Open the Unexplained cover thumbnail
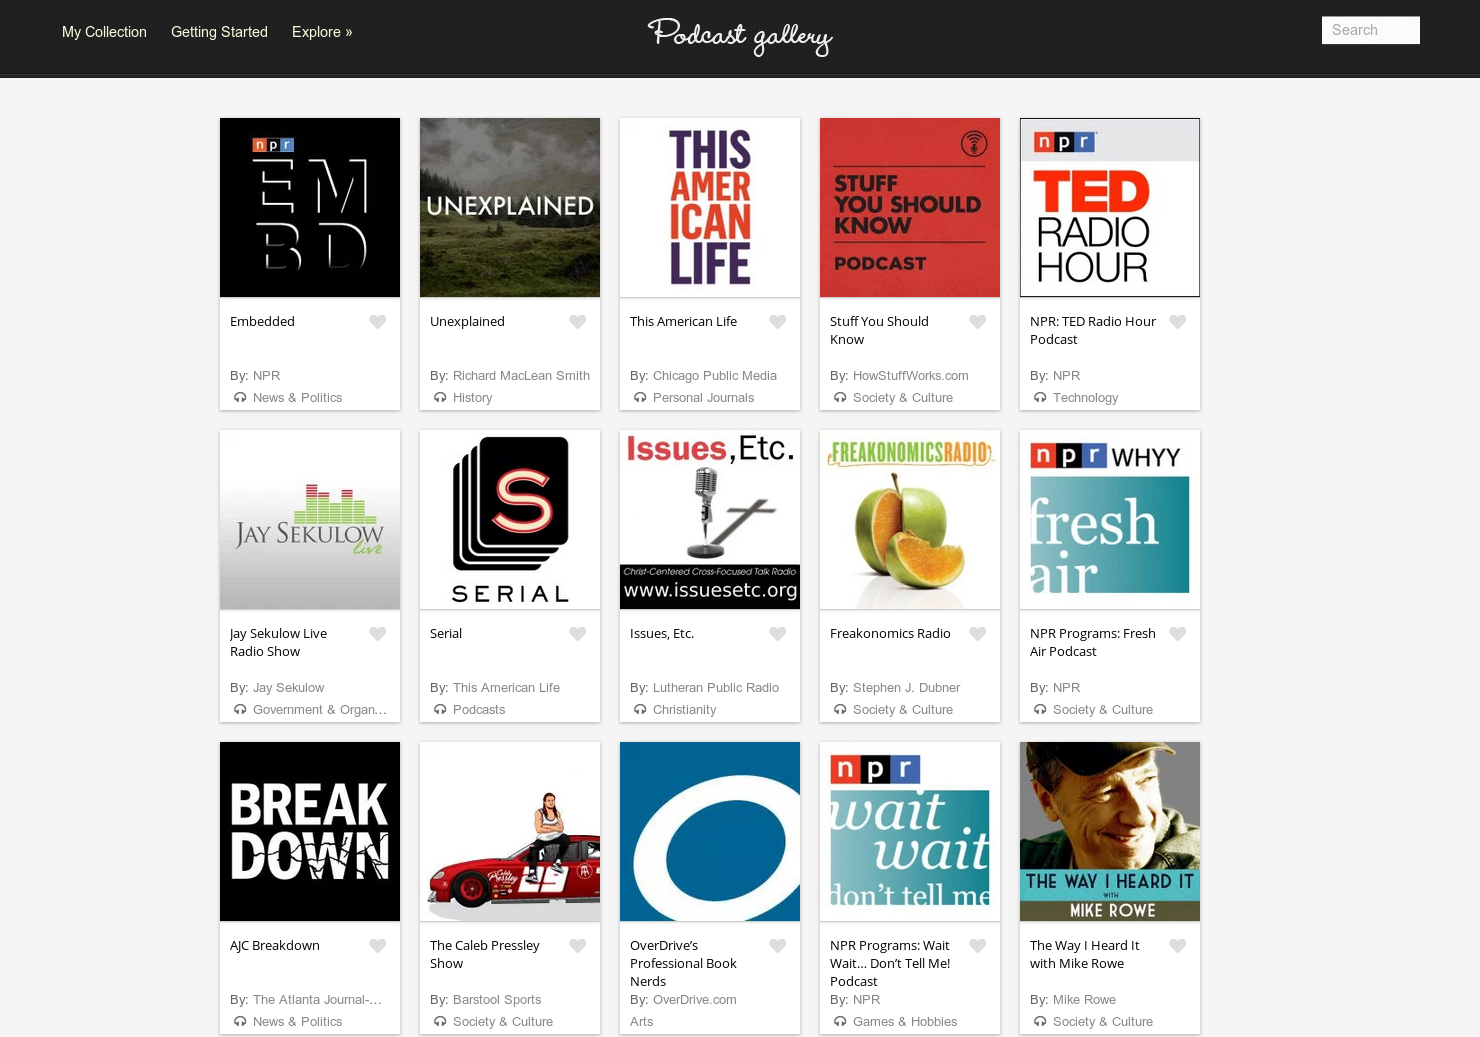Viewport: 1480px width, 1037px height. [x=510, y=207]
